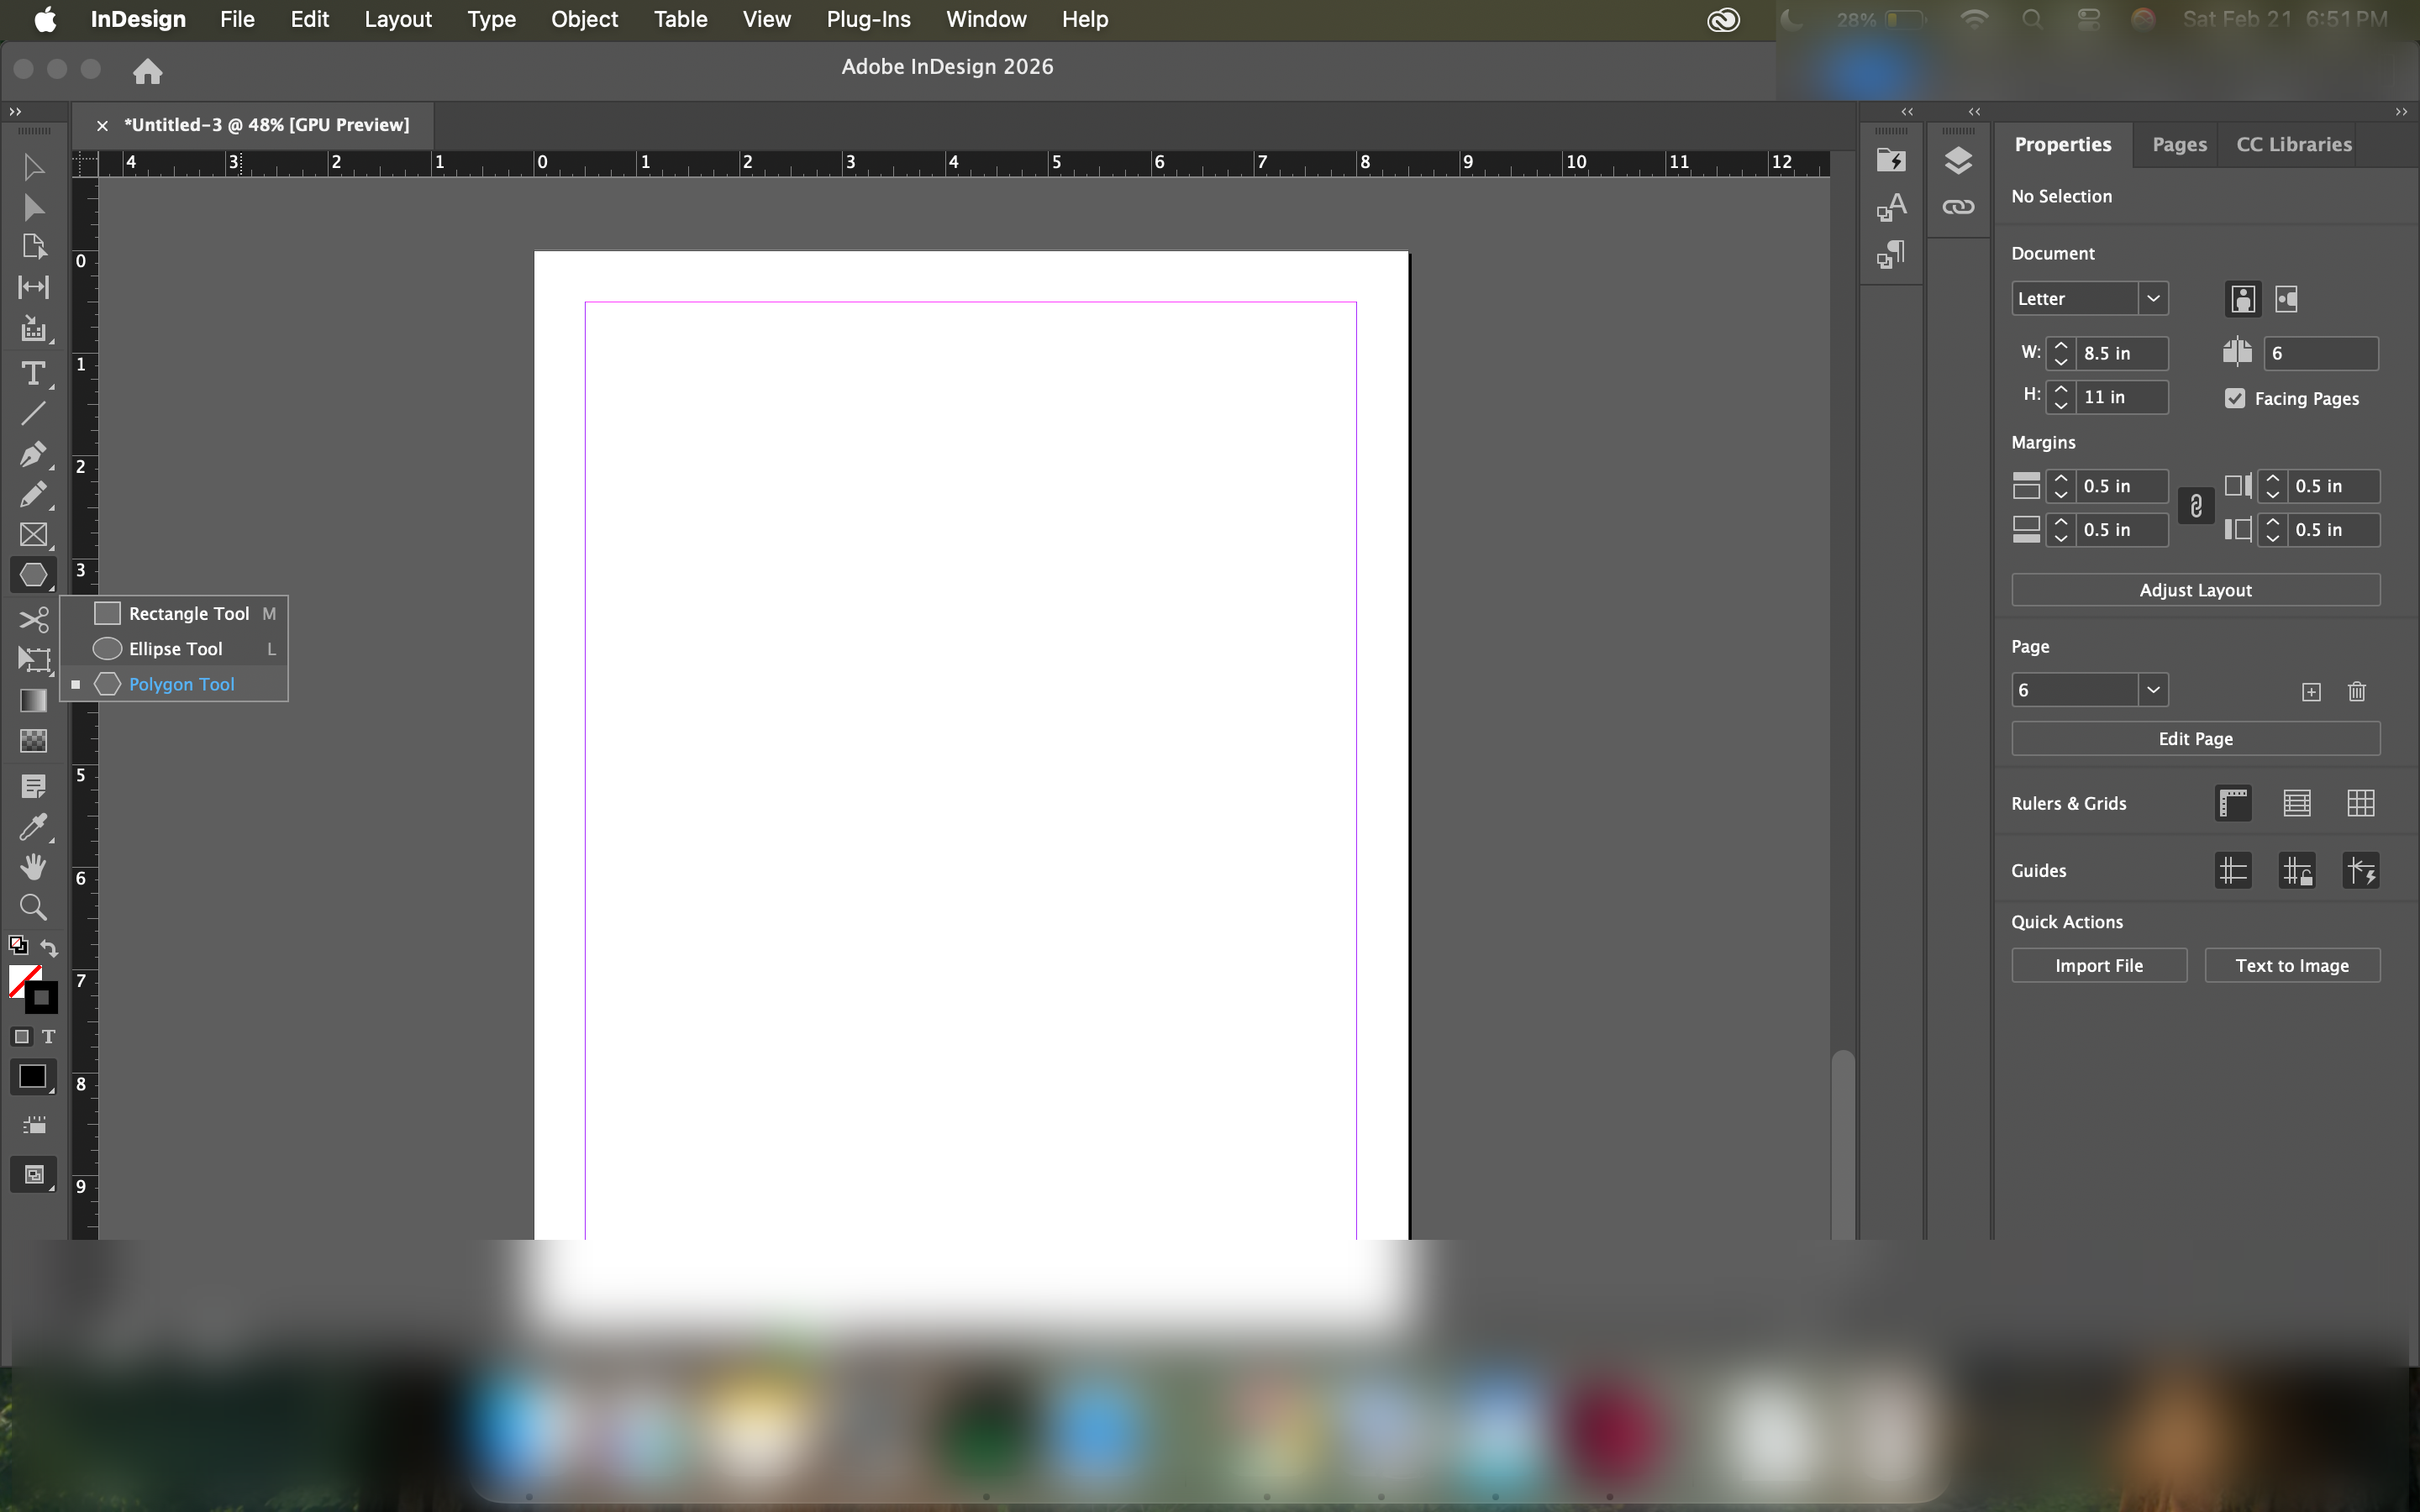Switch to the Pages tab
The height and width of the screenshot is (1512, 2420).
point(2178,144)
